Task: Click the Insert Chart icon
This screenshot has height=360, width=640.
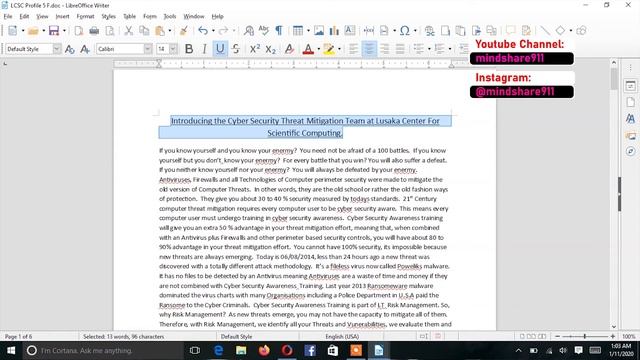Action: click(x=334, y=31)
